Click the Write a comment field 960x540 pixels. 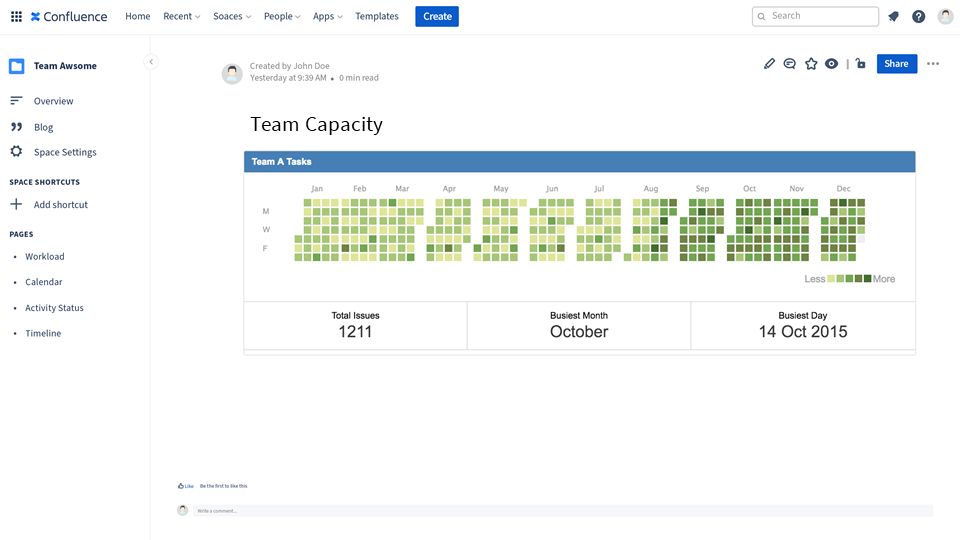pos(563,511)
